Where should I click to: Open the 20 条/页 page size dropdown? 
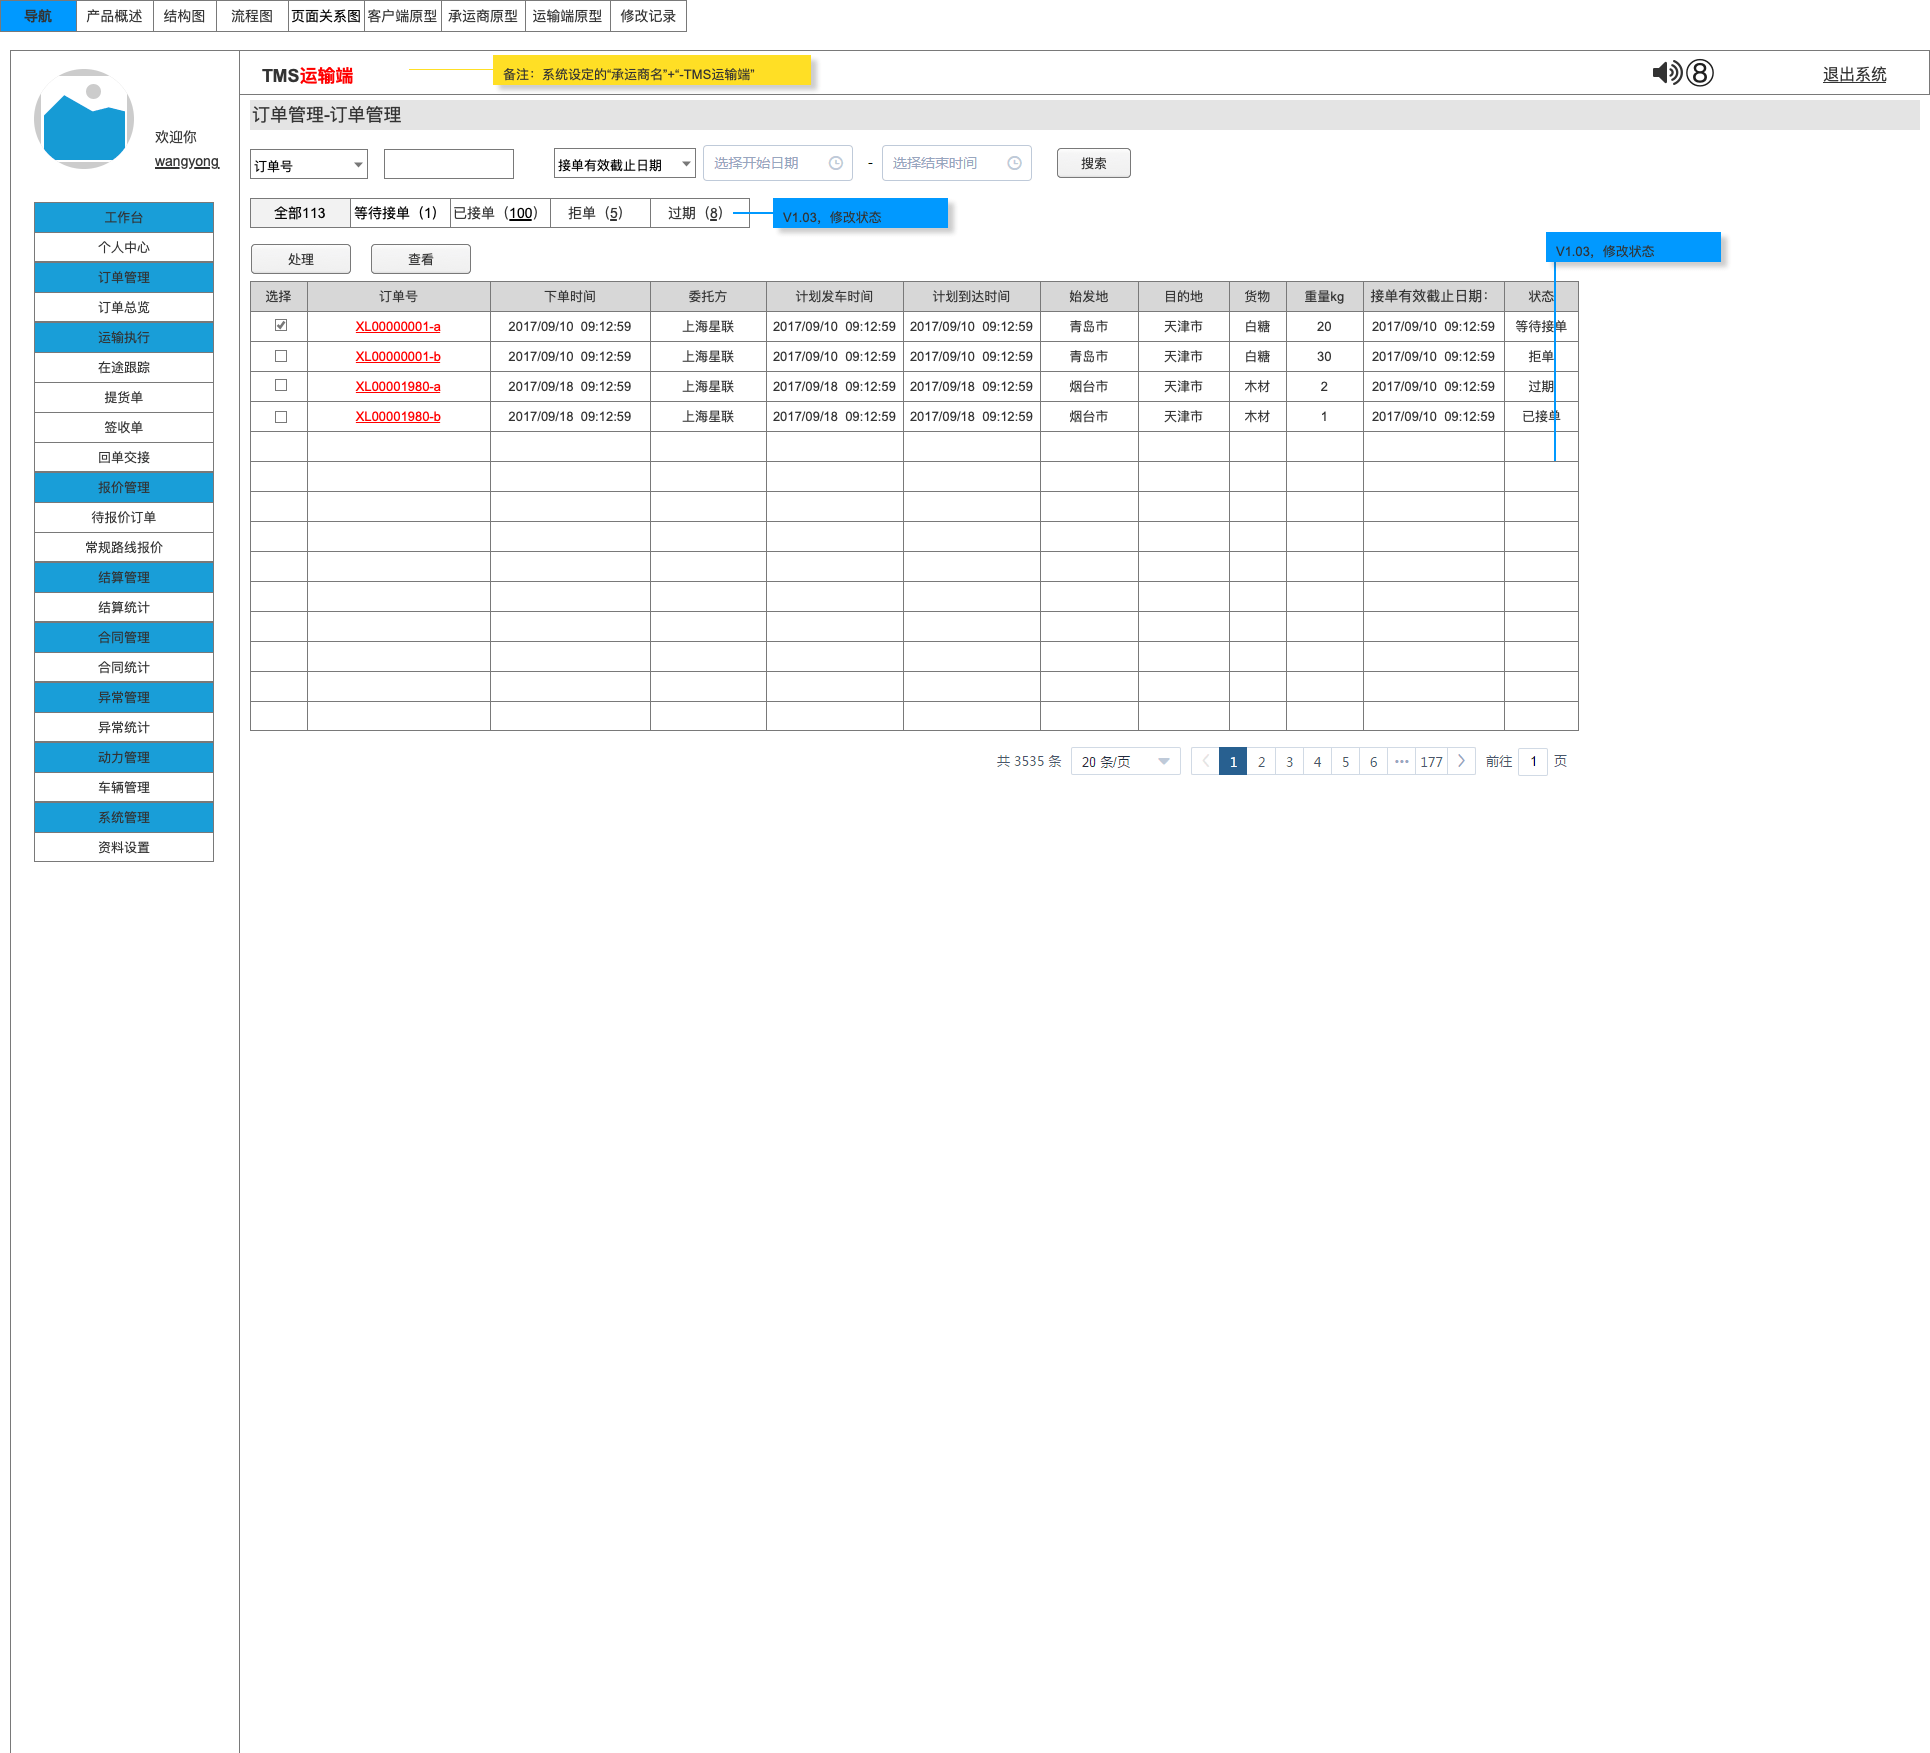click(1125, 762)
